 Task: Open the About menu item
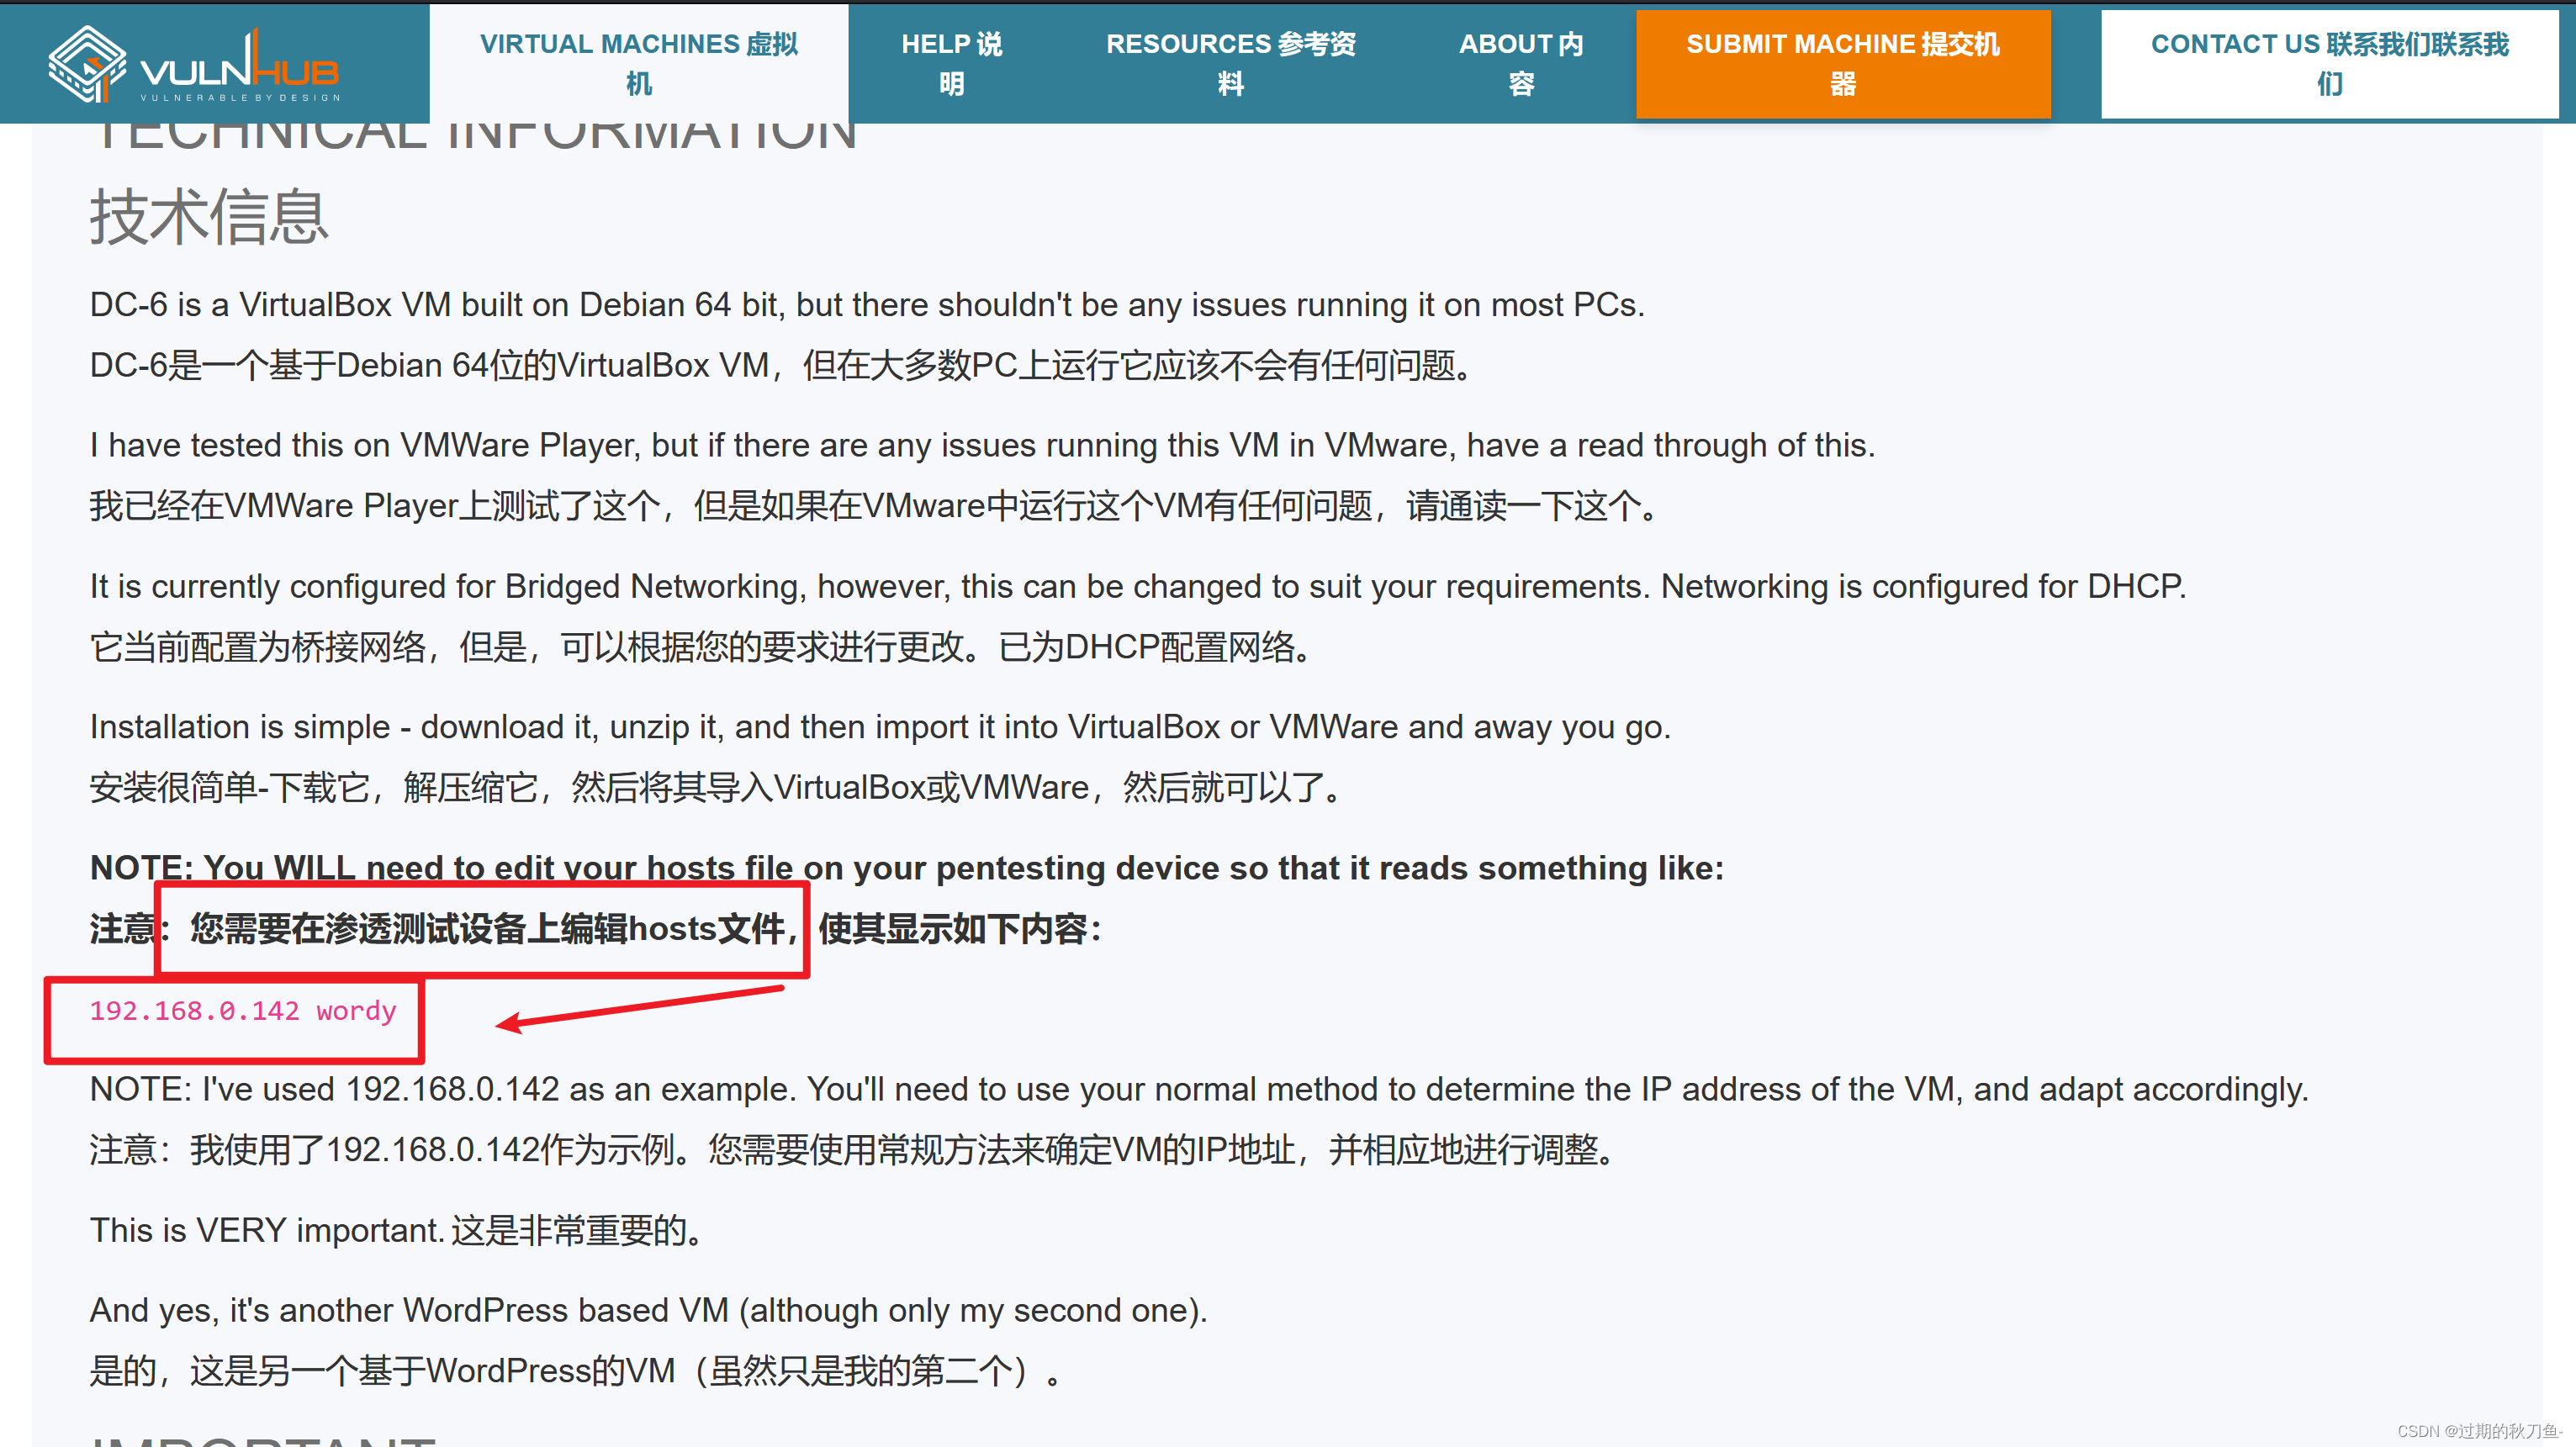(1520, 63)
